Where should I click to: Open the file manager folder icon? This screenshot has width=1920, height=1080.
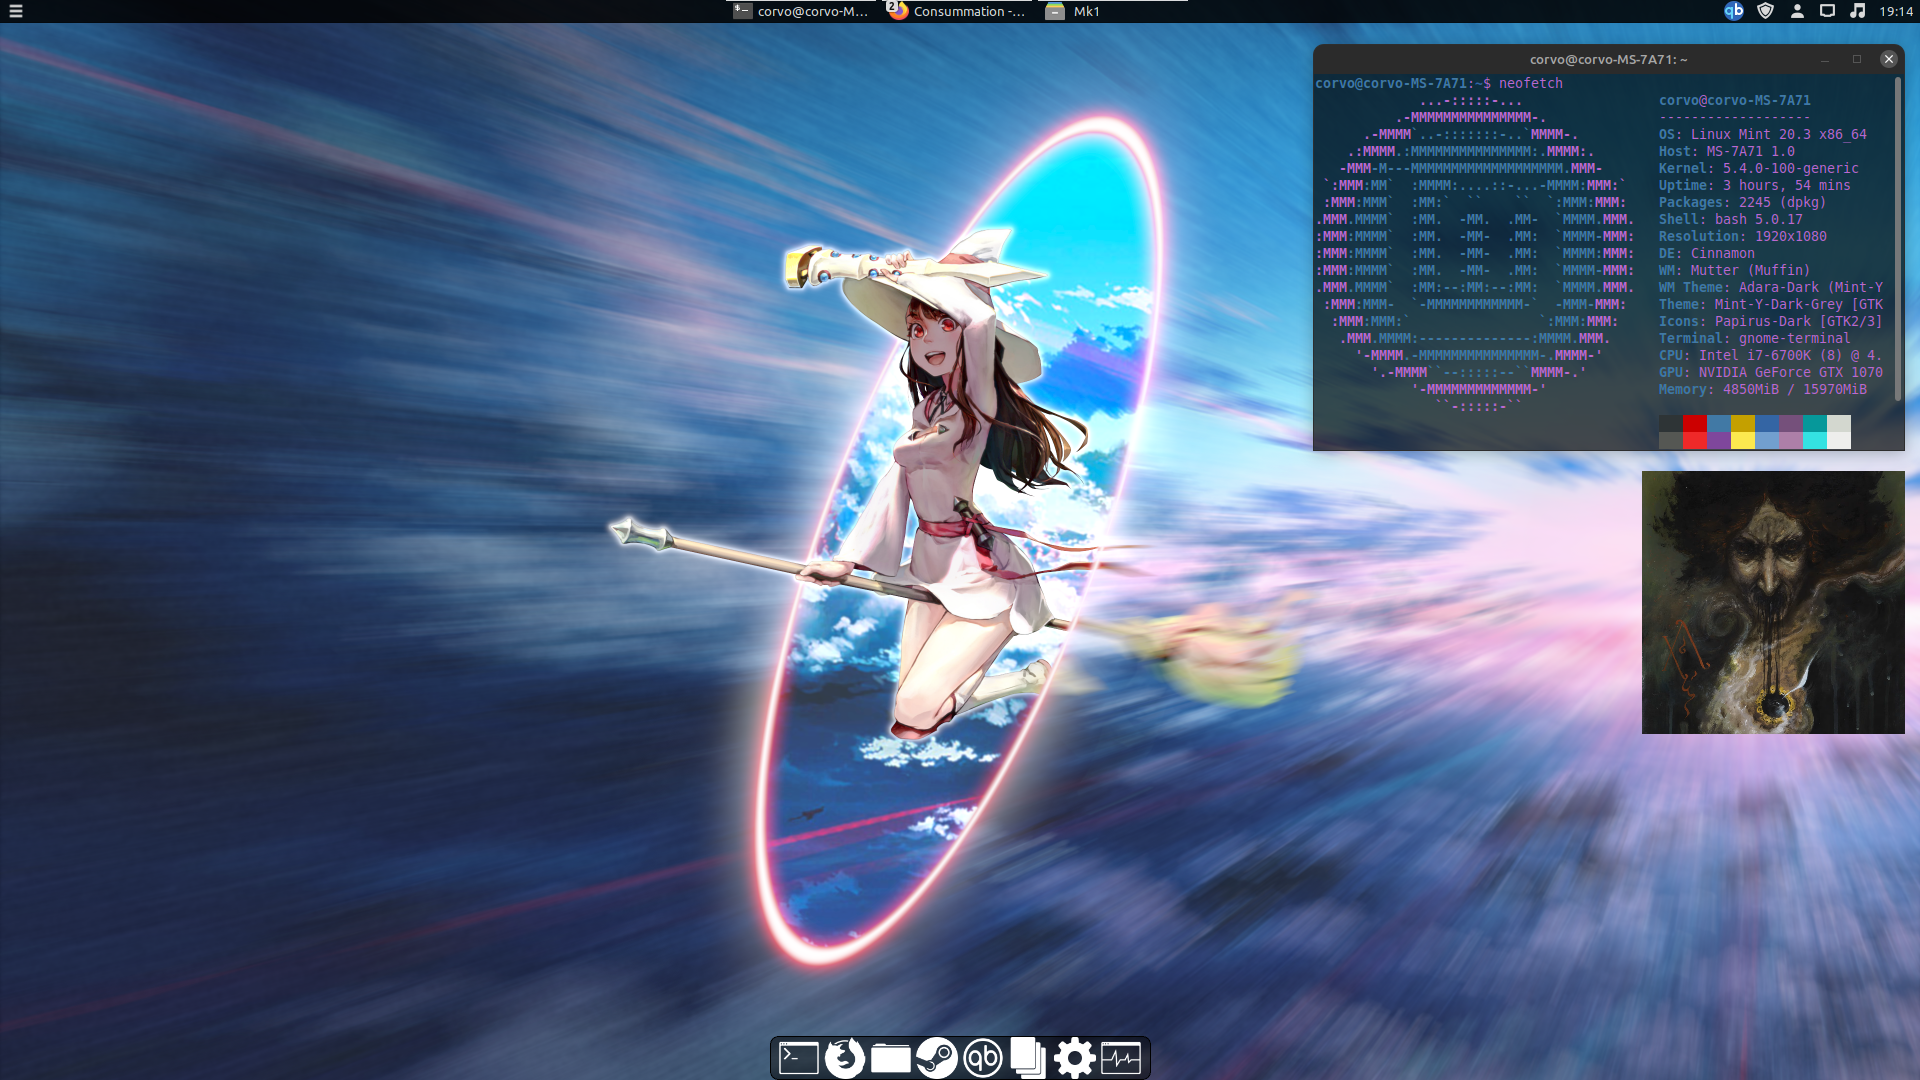[x=890, y=1058]
